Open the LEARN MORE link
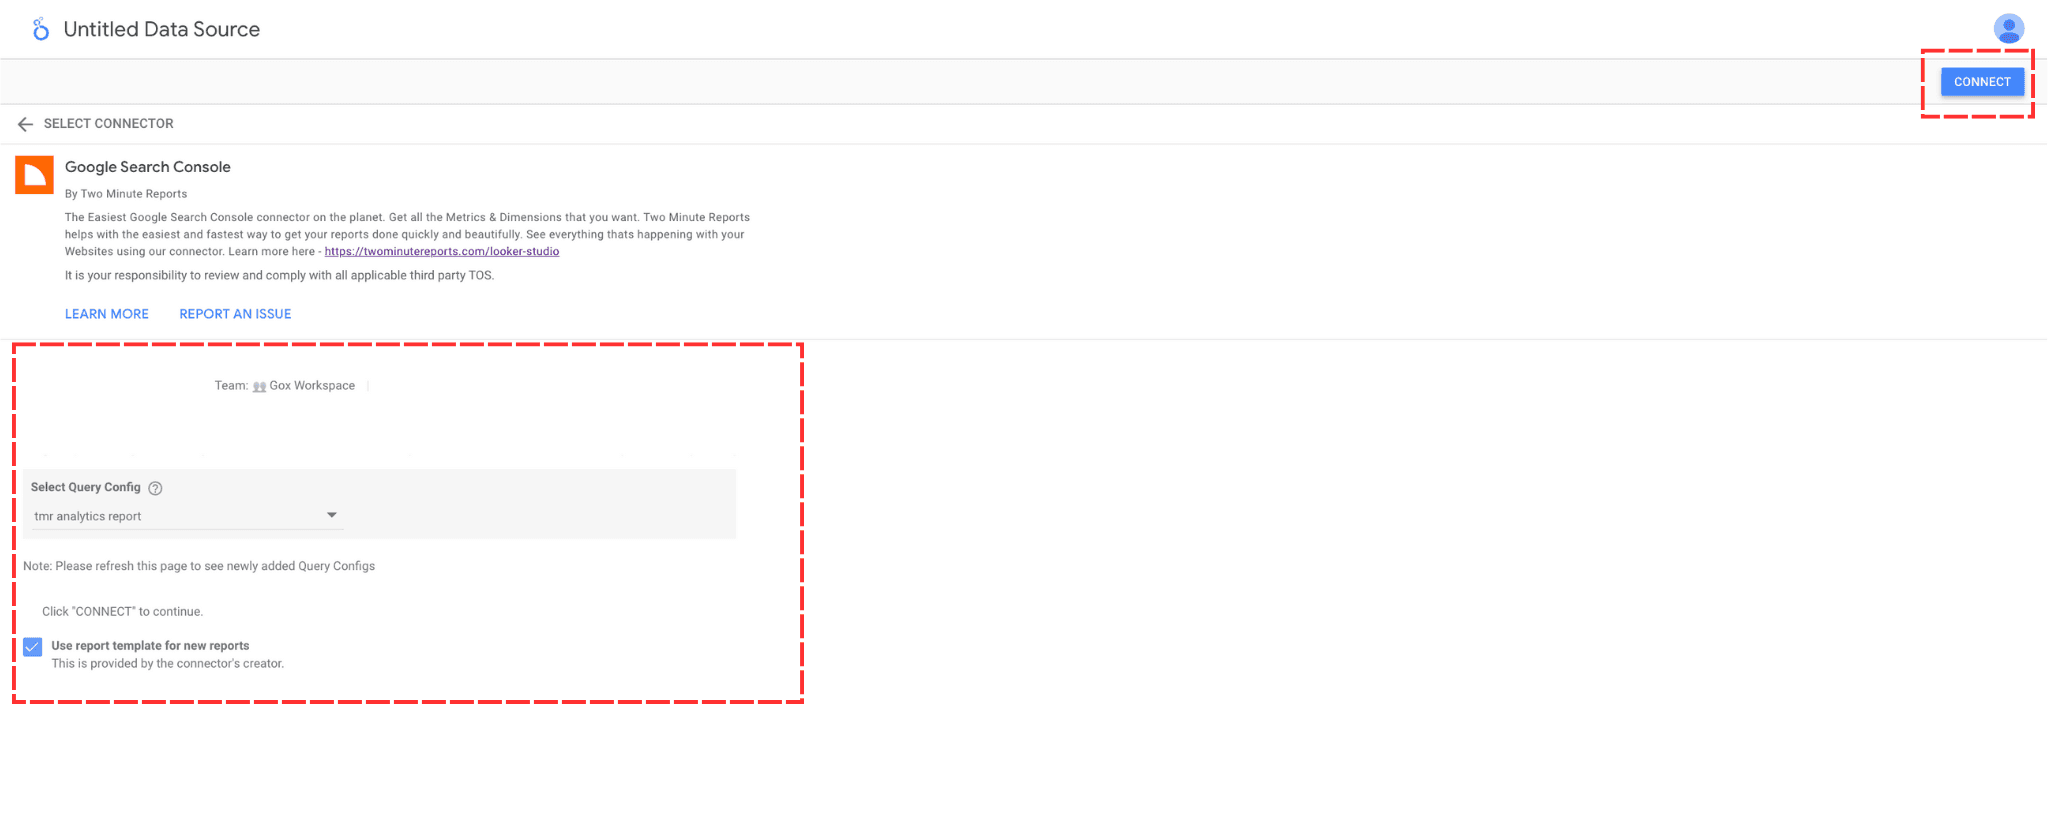The image size is (2048, 836). [107, 314]
